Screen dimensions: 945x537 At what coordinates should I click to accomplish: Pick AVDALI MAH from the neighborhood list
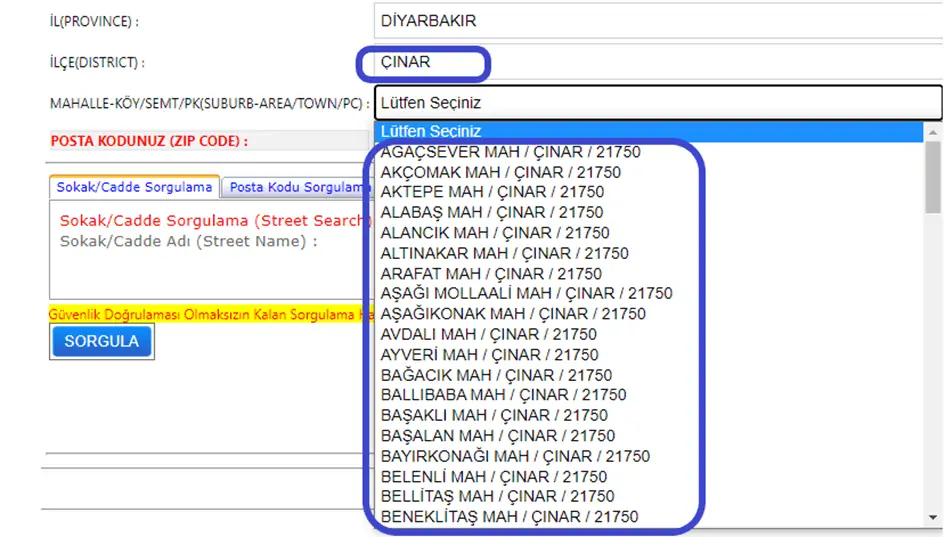tap(488, 334)
